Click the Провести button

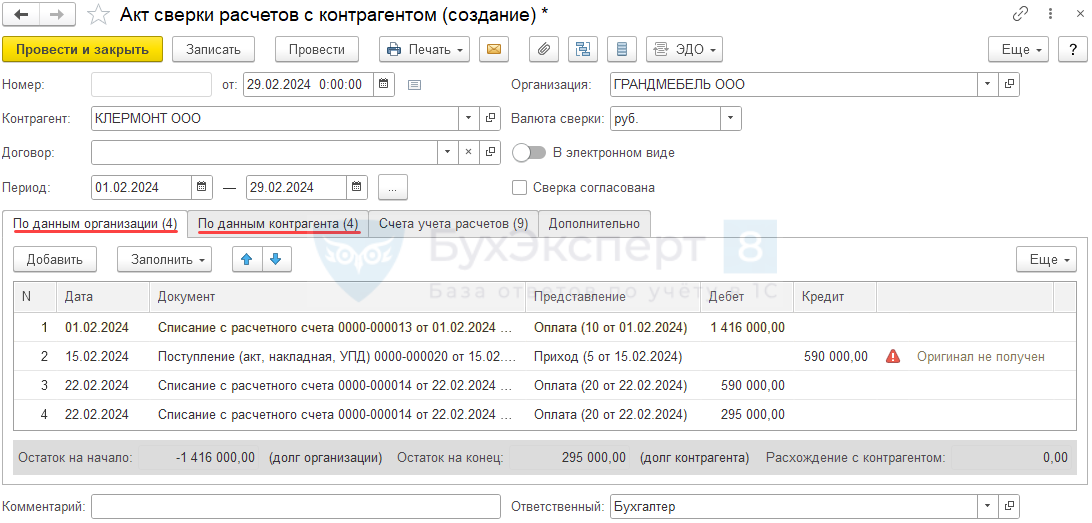pos(317,49)
